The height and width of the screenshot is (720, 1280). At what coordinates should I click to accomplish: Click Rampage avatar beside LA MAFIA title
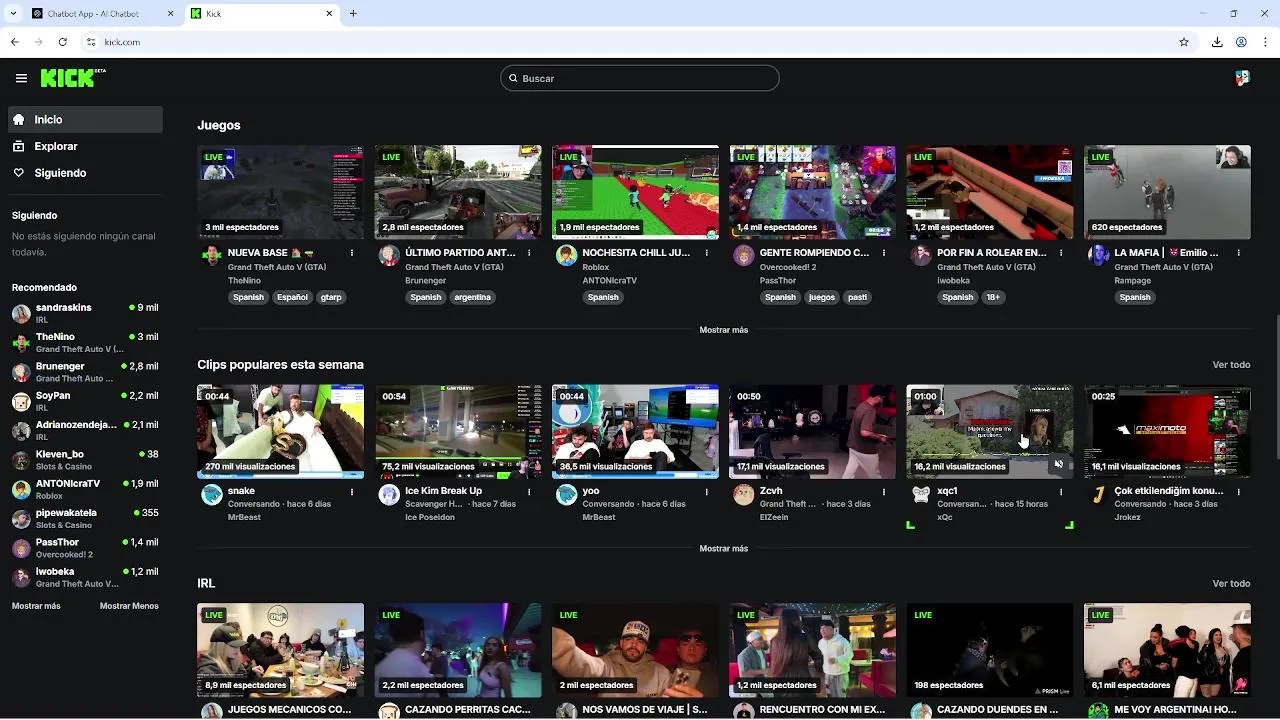point(1098,255)
